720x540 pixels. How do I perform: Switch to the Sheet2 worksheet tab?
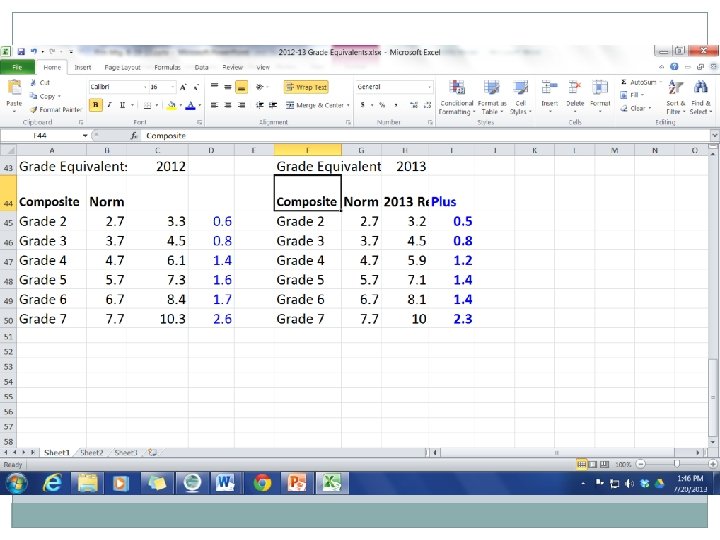(x=92, y=453)
